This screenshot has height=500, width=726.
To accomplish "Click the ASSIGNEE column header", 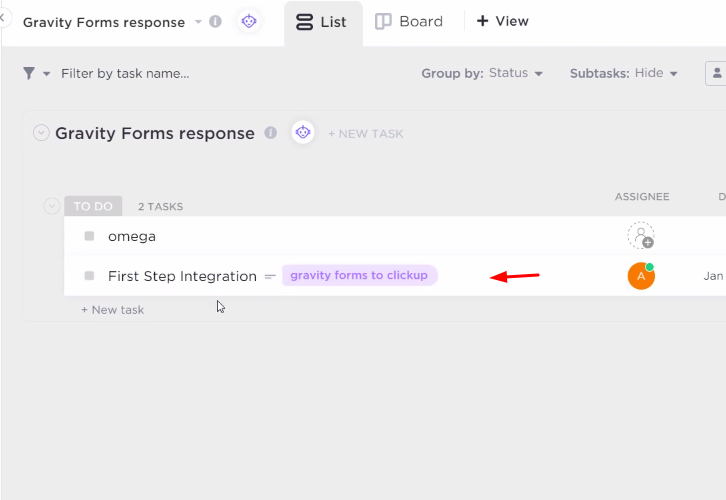I will point(642,197).
